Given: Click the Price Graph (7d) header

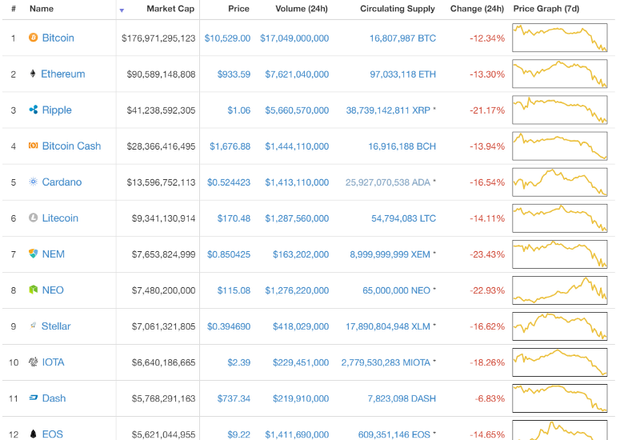Looking at the screenshot, I should 546,9.
